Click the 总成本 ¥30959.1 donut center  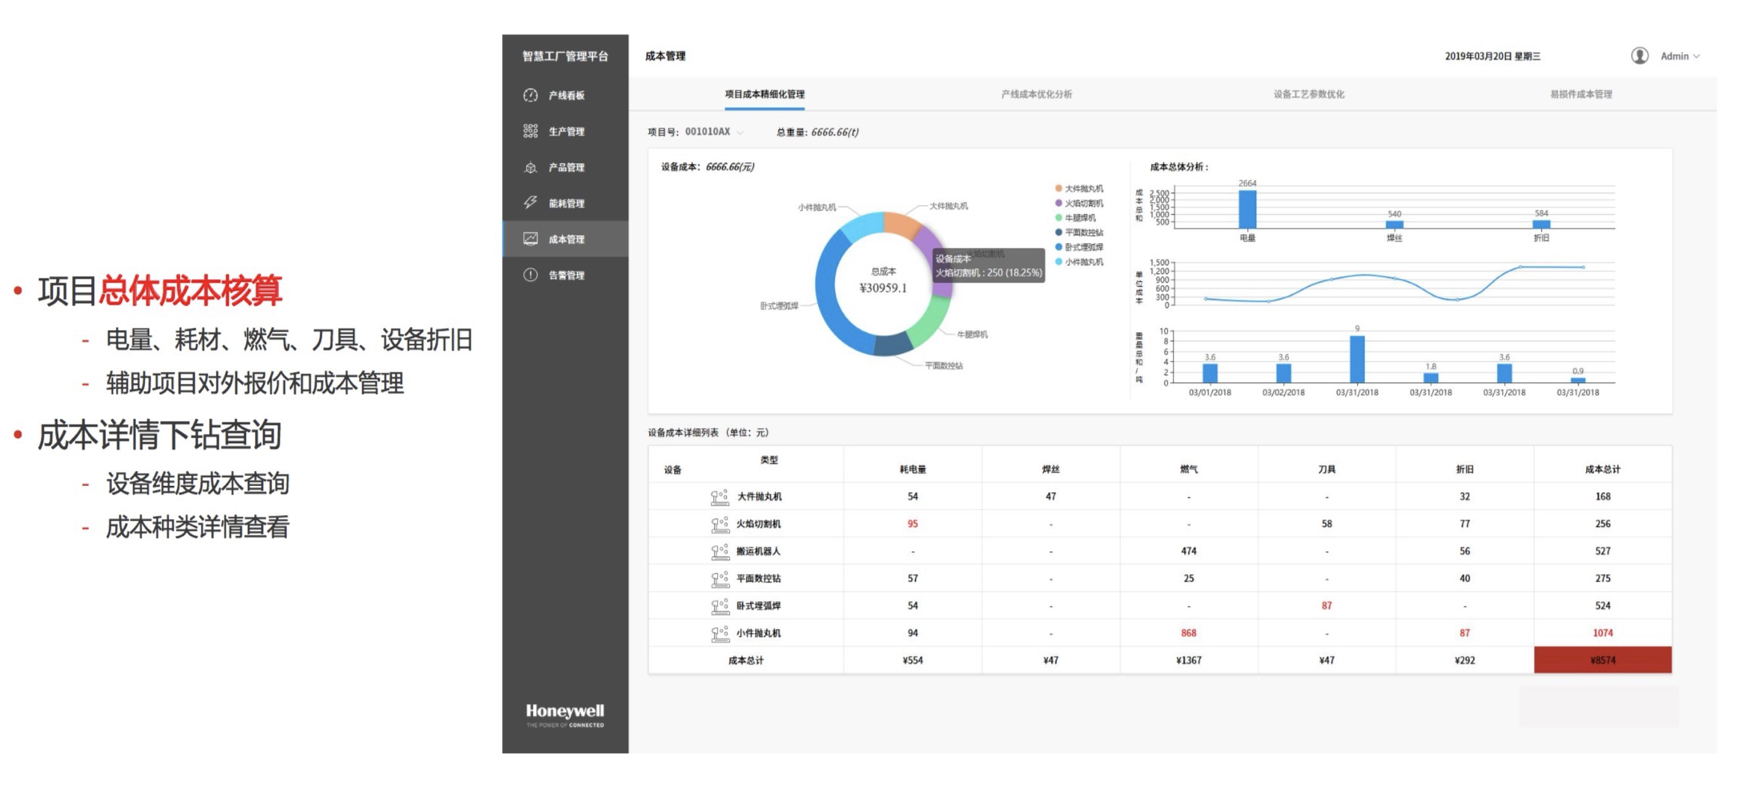pos(883,281)
